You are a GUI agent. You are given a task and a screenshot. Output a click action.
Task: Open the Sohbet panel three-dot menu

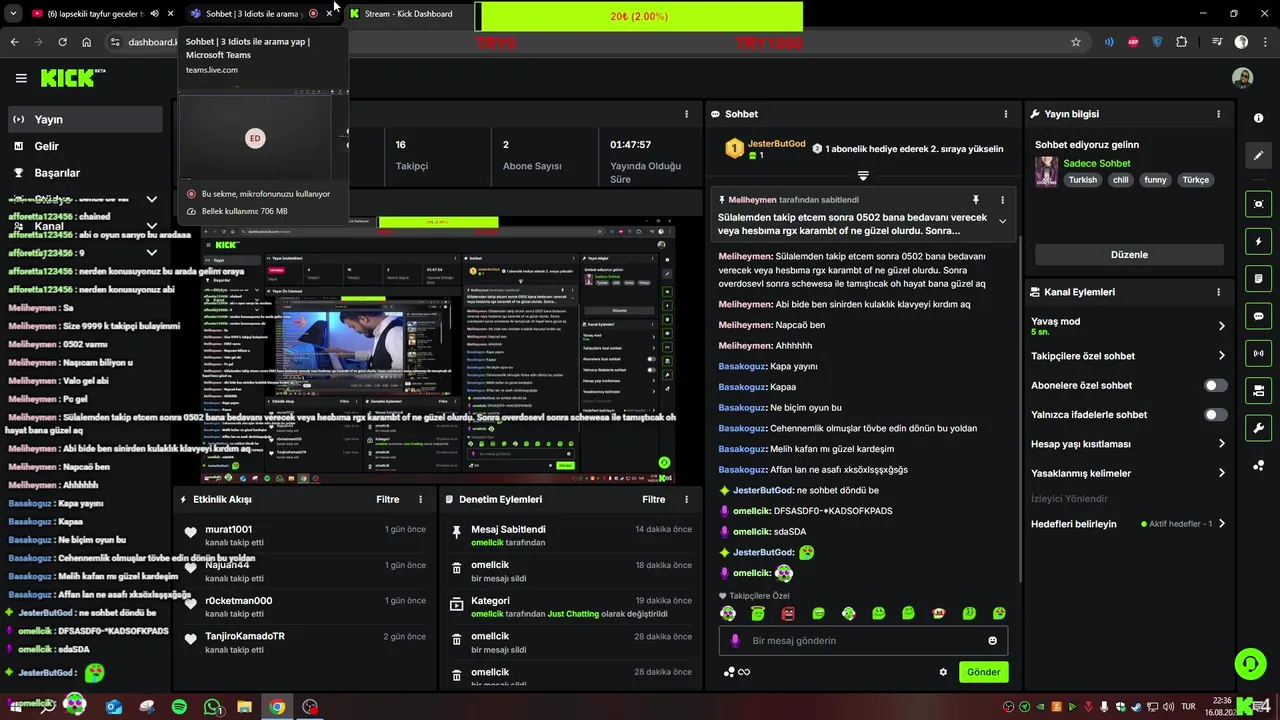(1004, 114)
